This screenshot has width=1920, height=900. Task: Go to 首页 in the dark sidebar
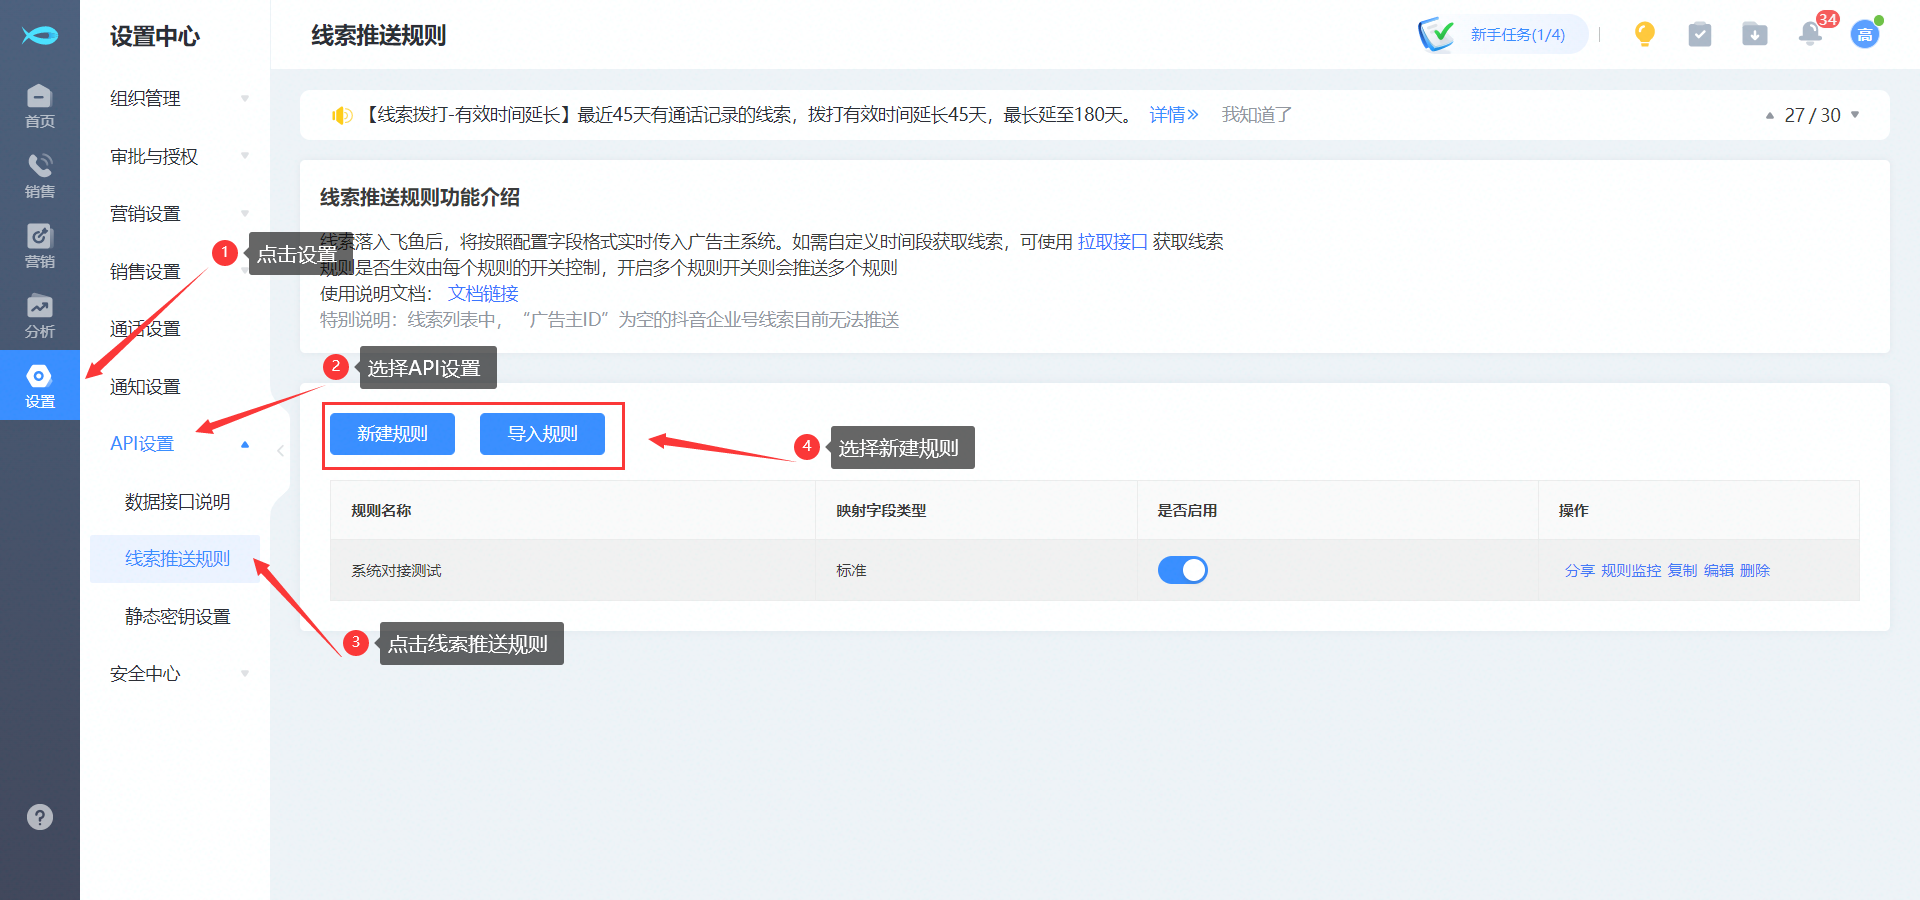[40, 105]
